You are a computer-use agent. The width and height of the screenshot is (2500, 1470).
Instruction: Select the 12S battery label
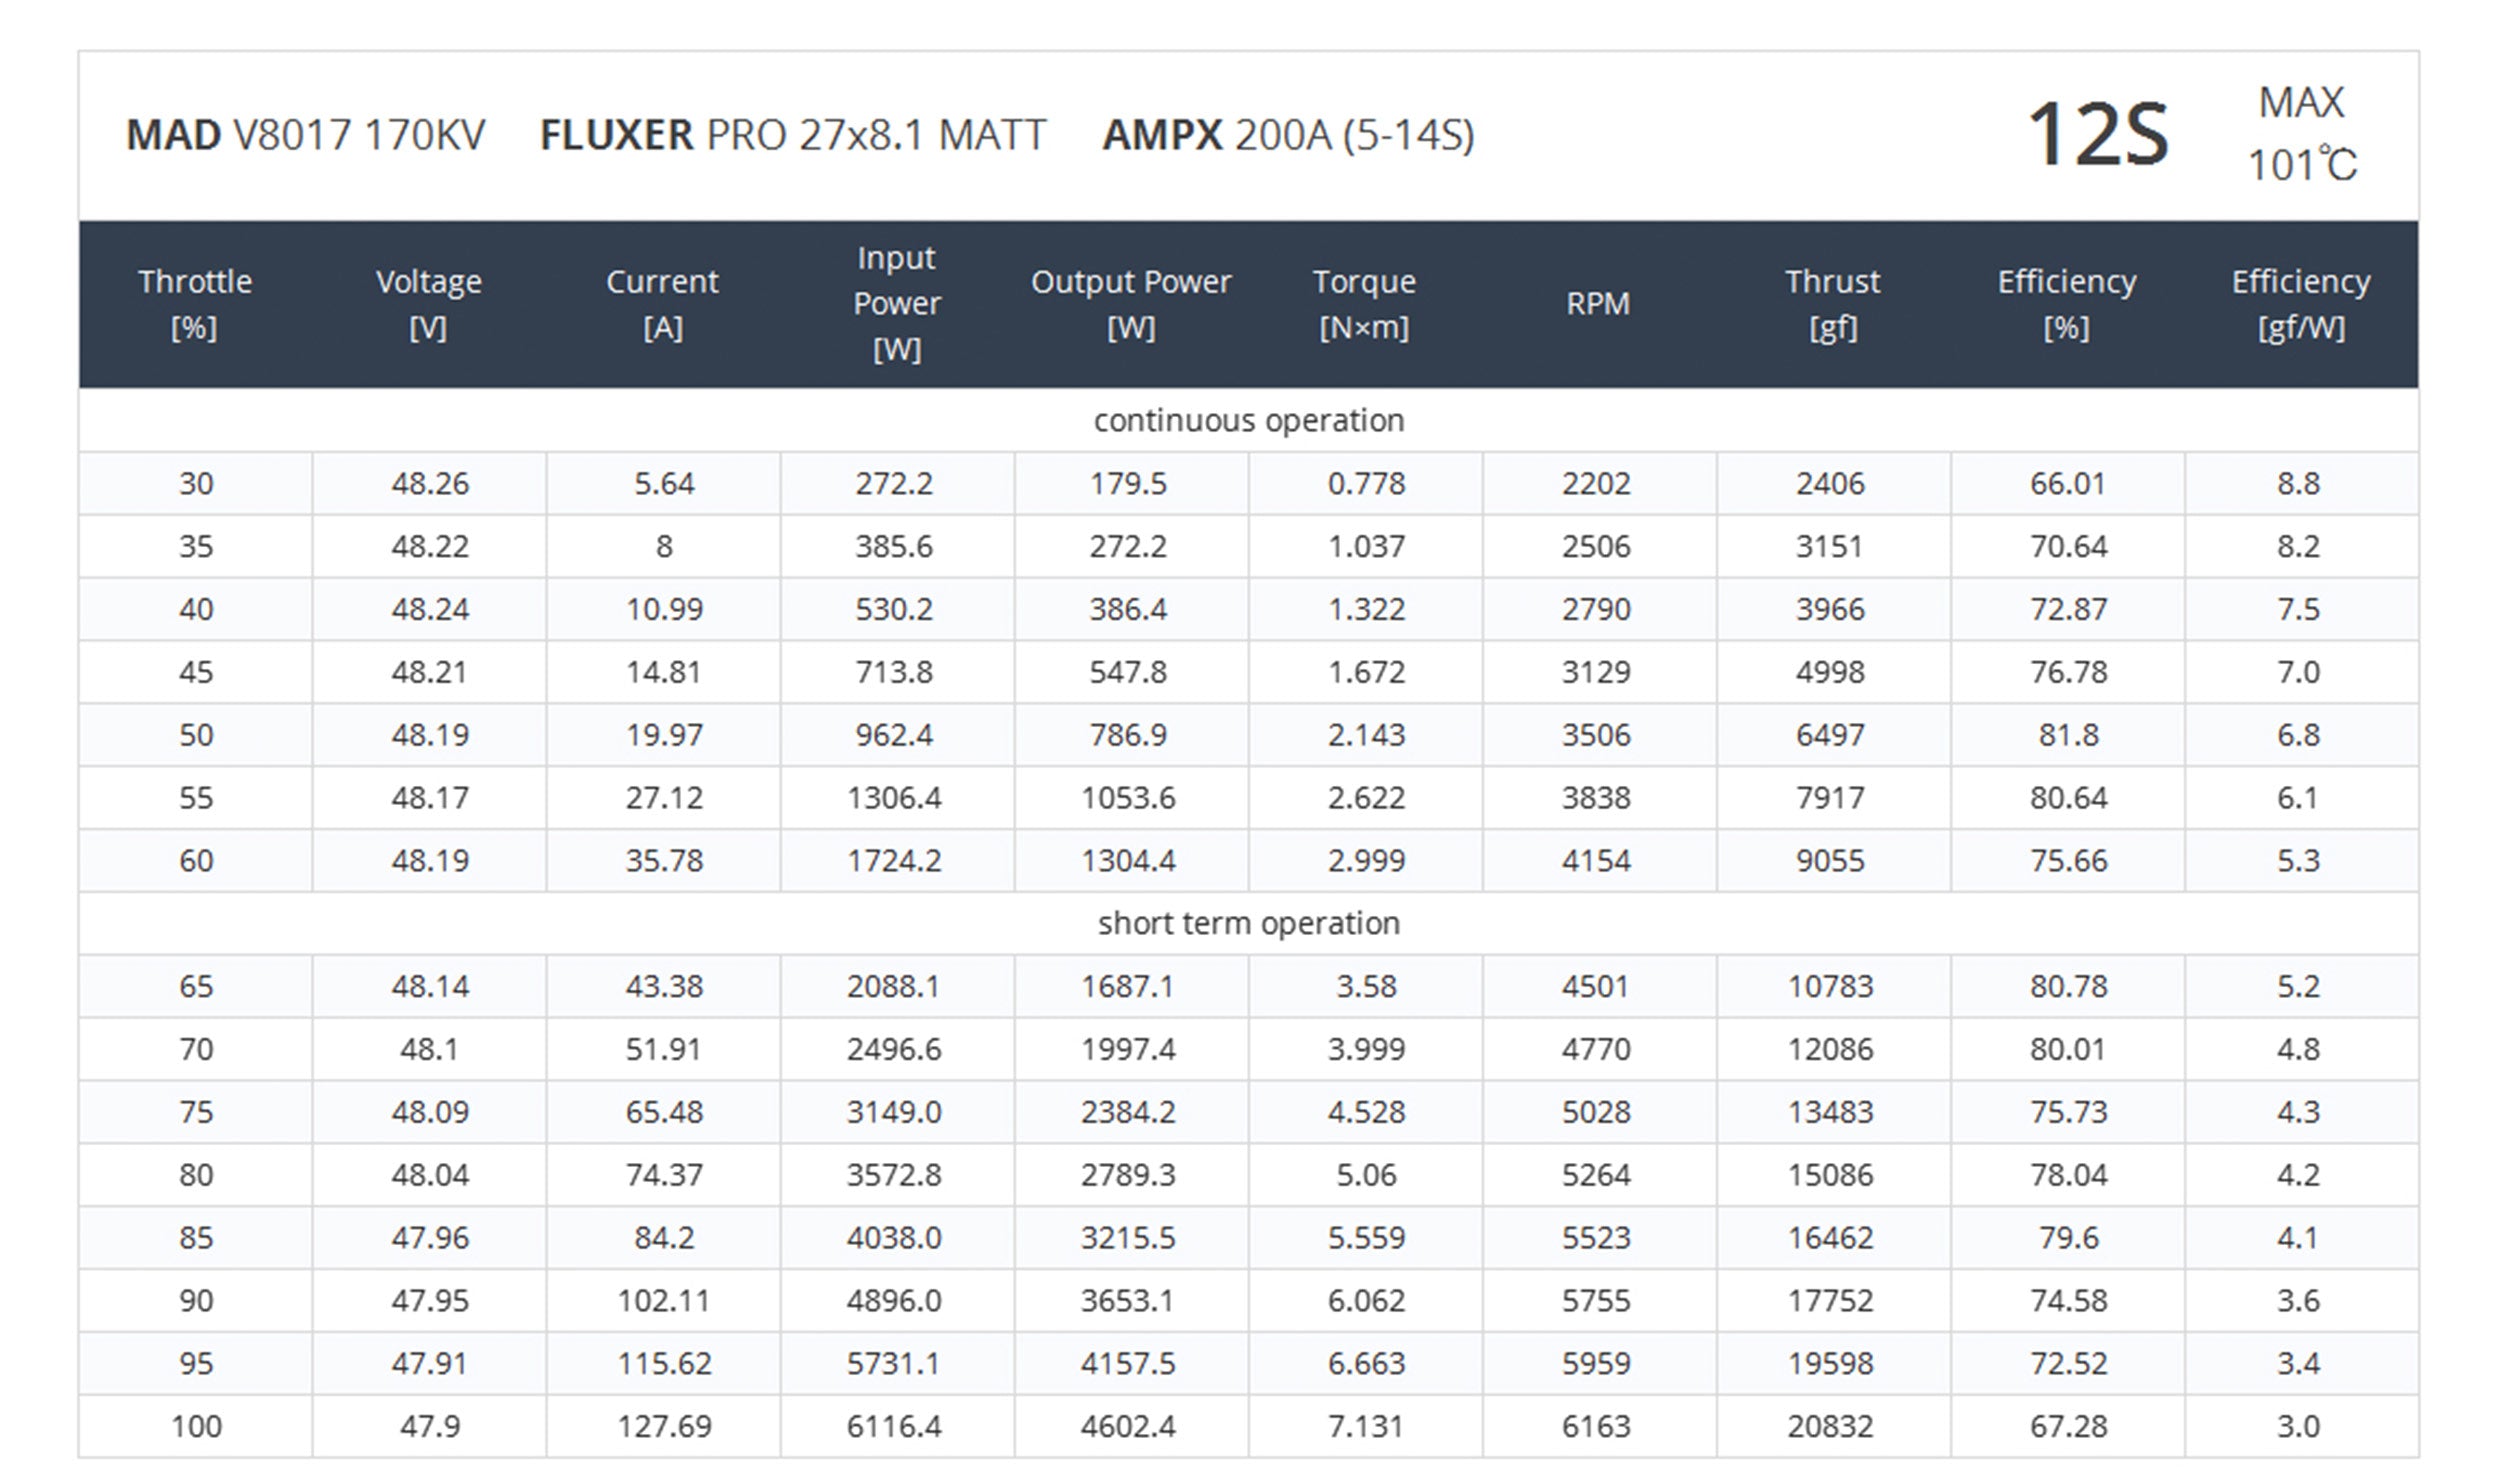[2097, 135]
